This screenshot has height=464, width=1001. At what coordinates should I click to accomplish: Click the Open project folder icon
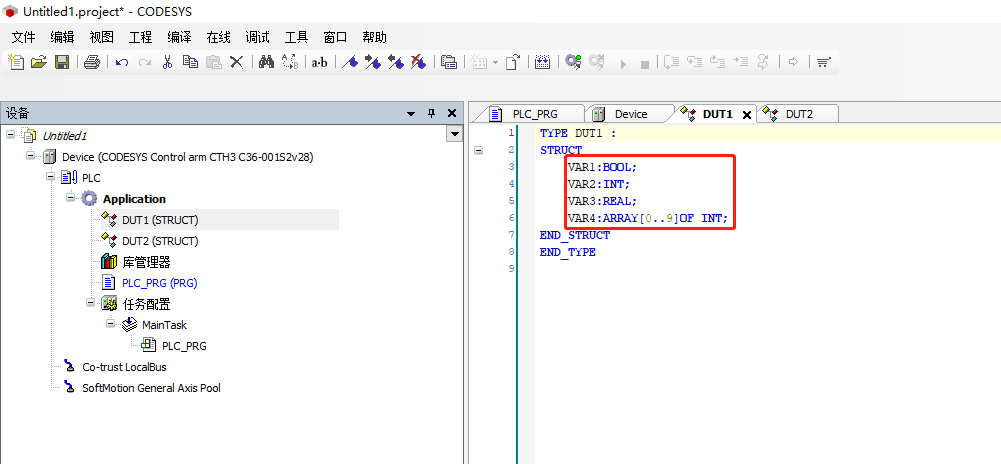(x=39, y=62)
